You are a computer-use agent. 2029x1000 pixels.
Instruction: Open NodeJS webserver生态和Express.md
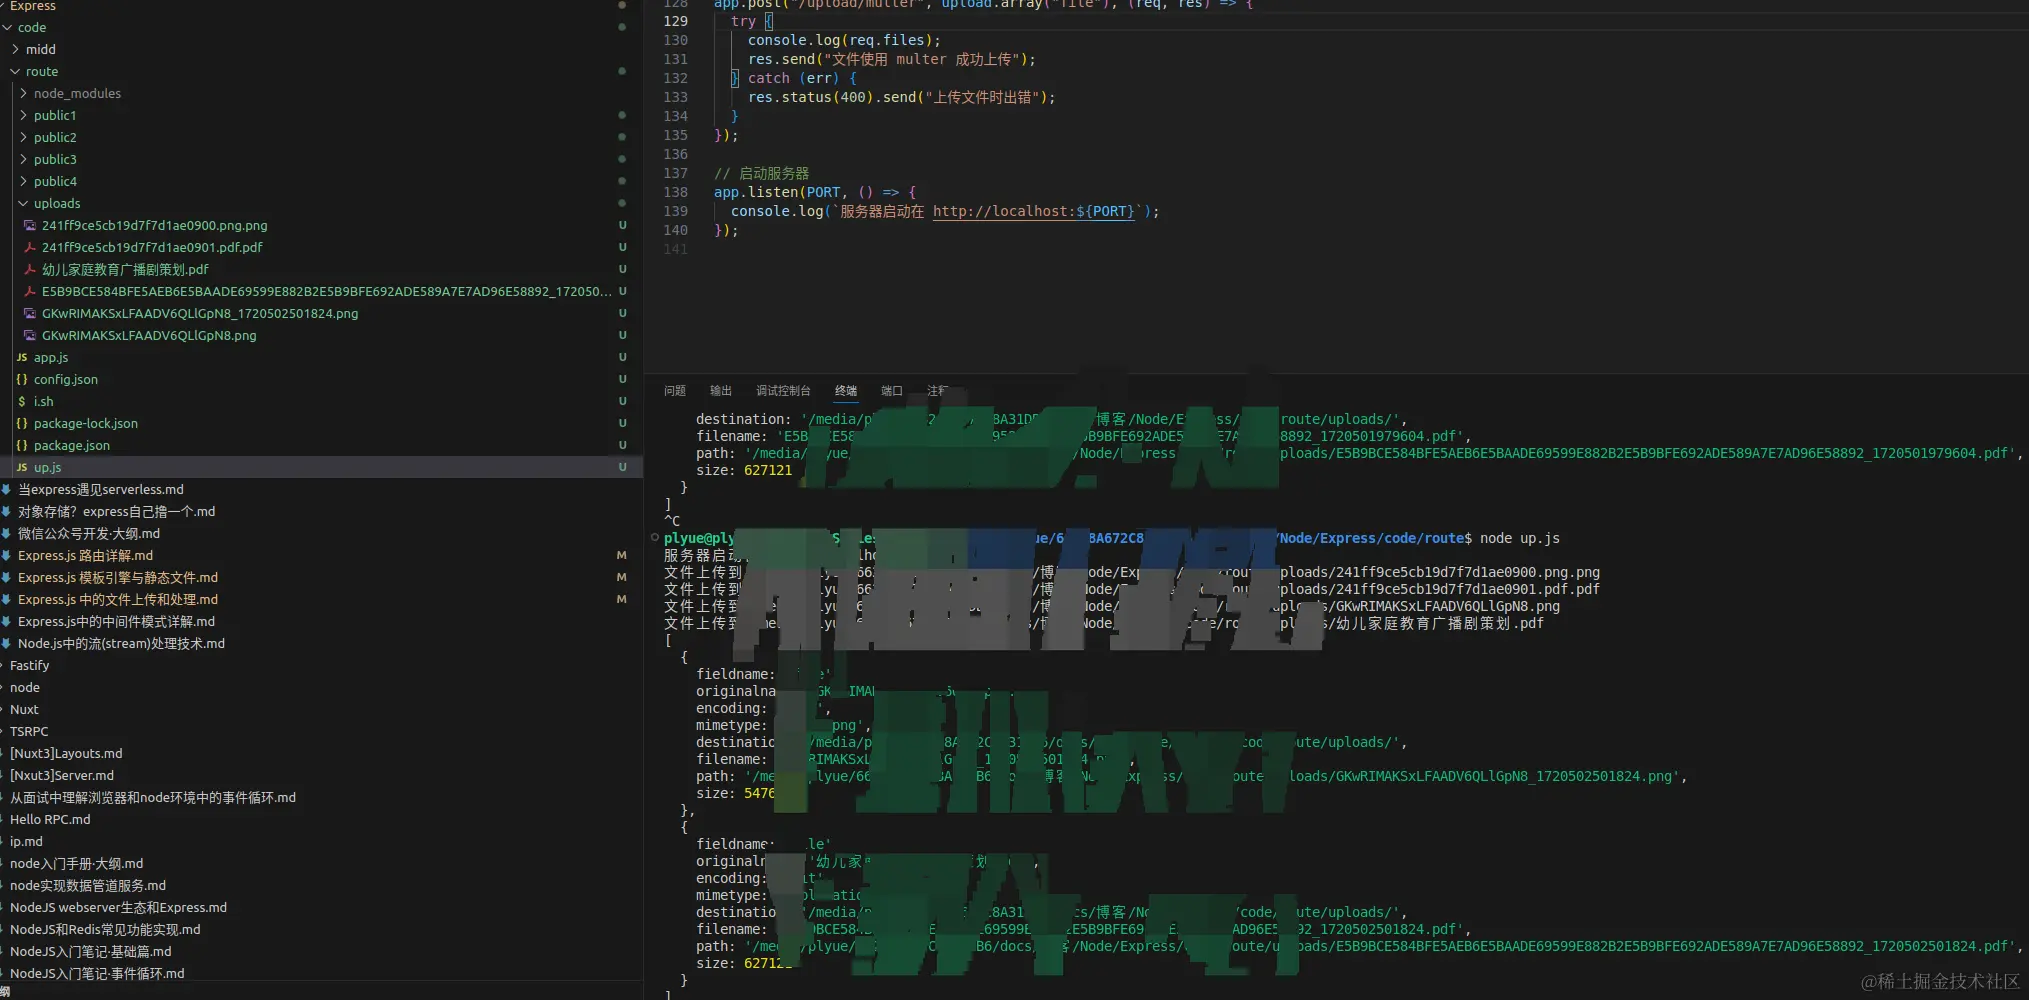118,908
